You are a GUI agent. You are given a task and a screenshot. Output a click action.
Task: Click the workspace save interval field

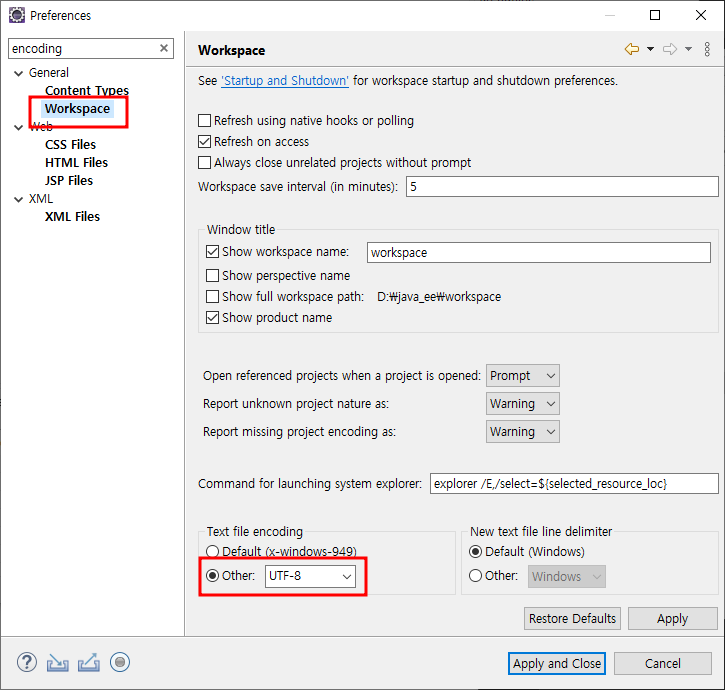(562, 186)
